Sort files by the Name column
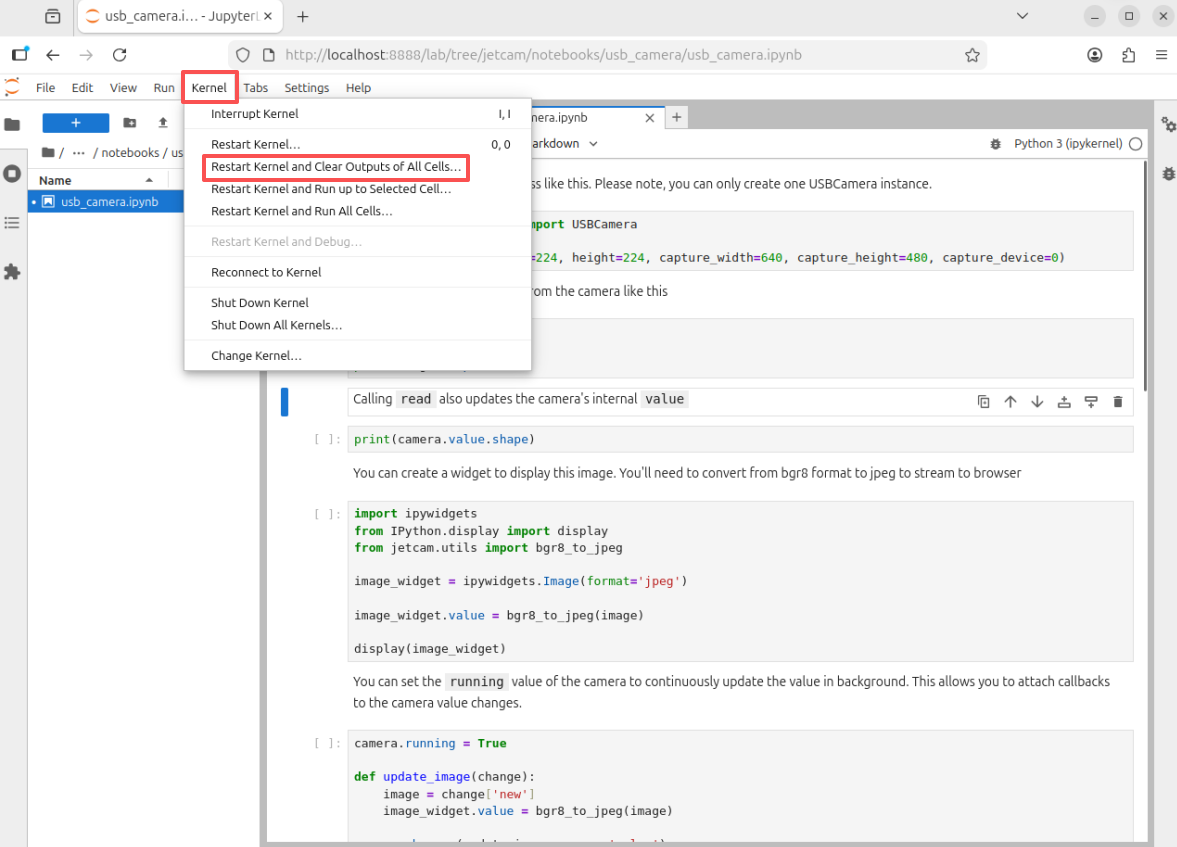This screenshot has height=847, width=1177. [96, 180]
